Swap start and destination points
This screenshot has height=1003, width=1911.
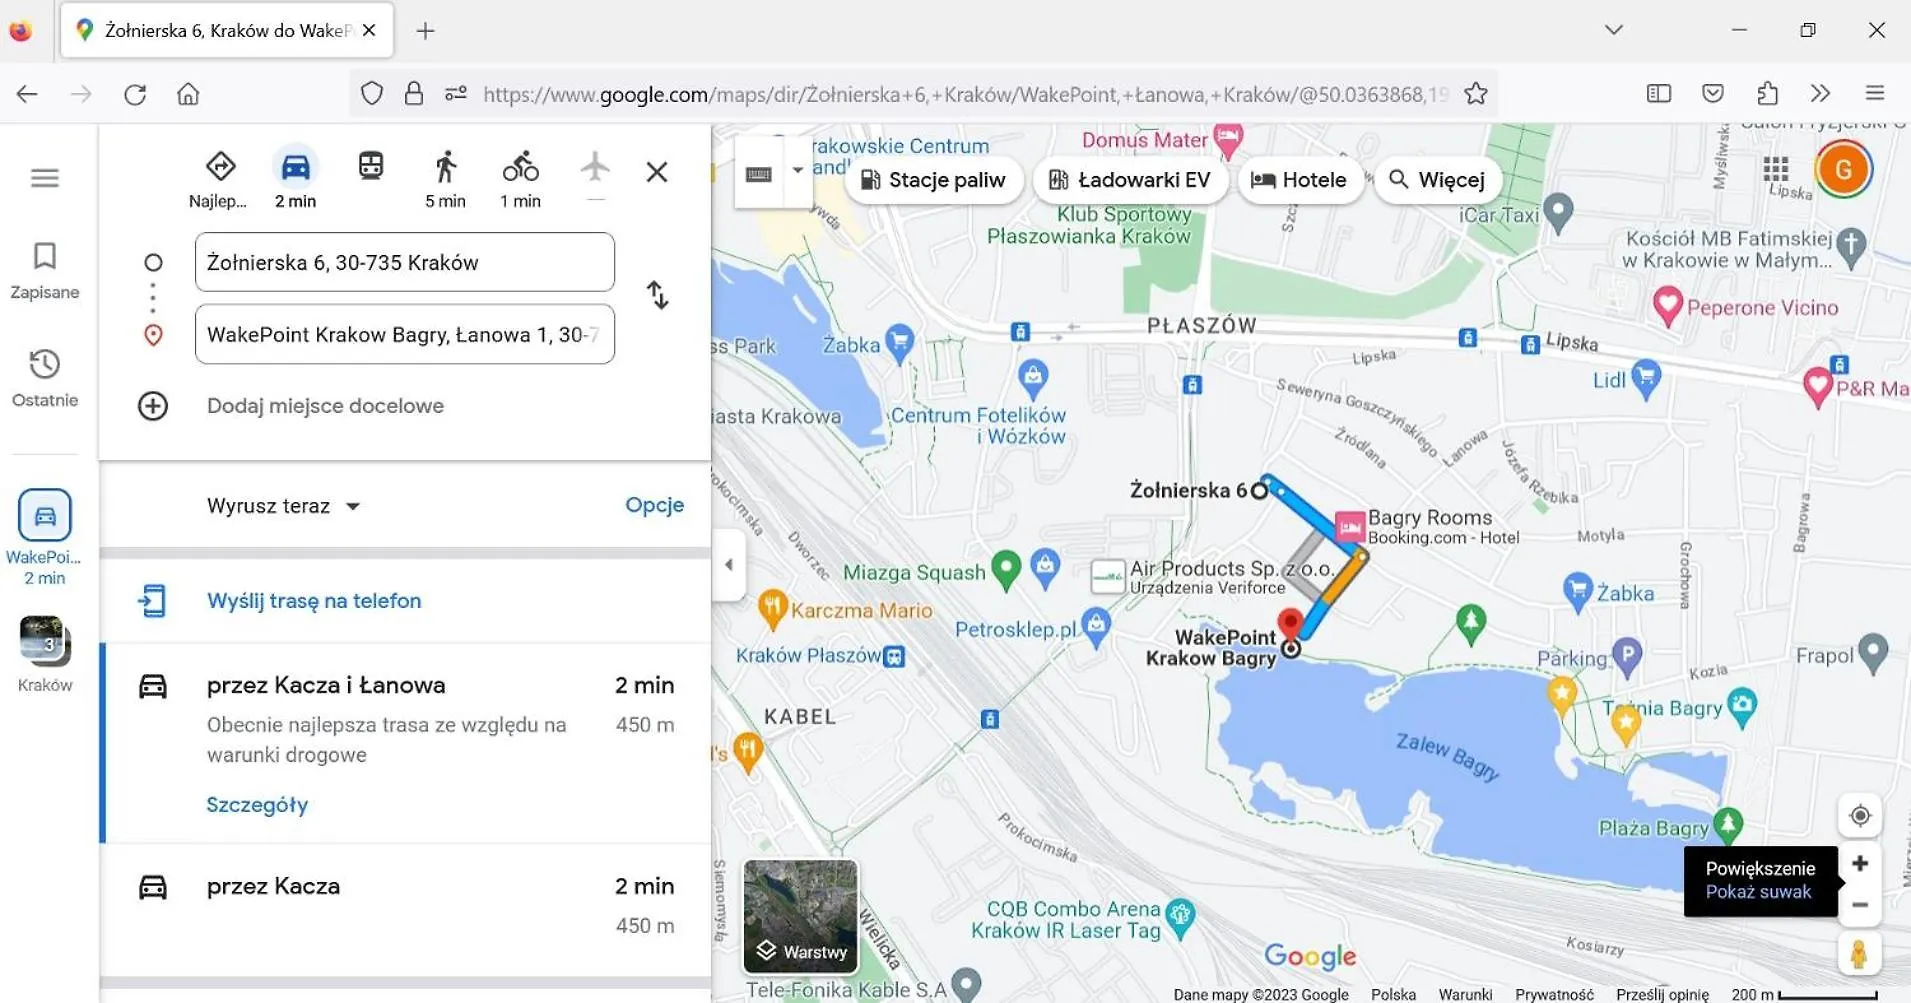tap(657, 295)
